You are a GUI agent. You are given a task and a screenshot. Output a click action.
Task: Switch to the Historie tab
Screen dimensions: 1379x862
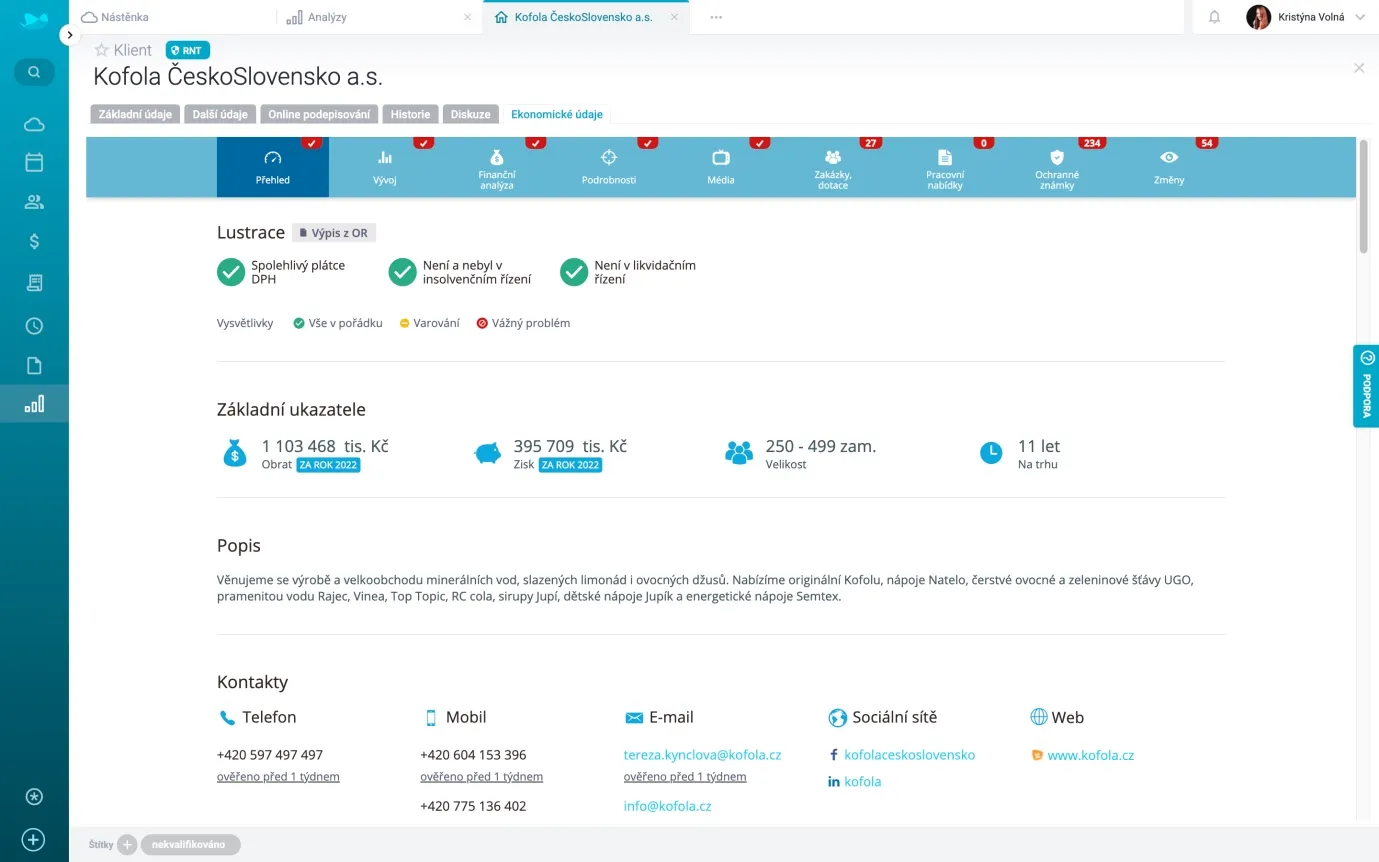410,114
